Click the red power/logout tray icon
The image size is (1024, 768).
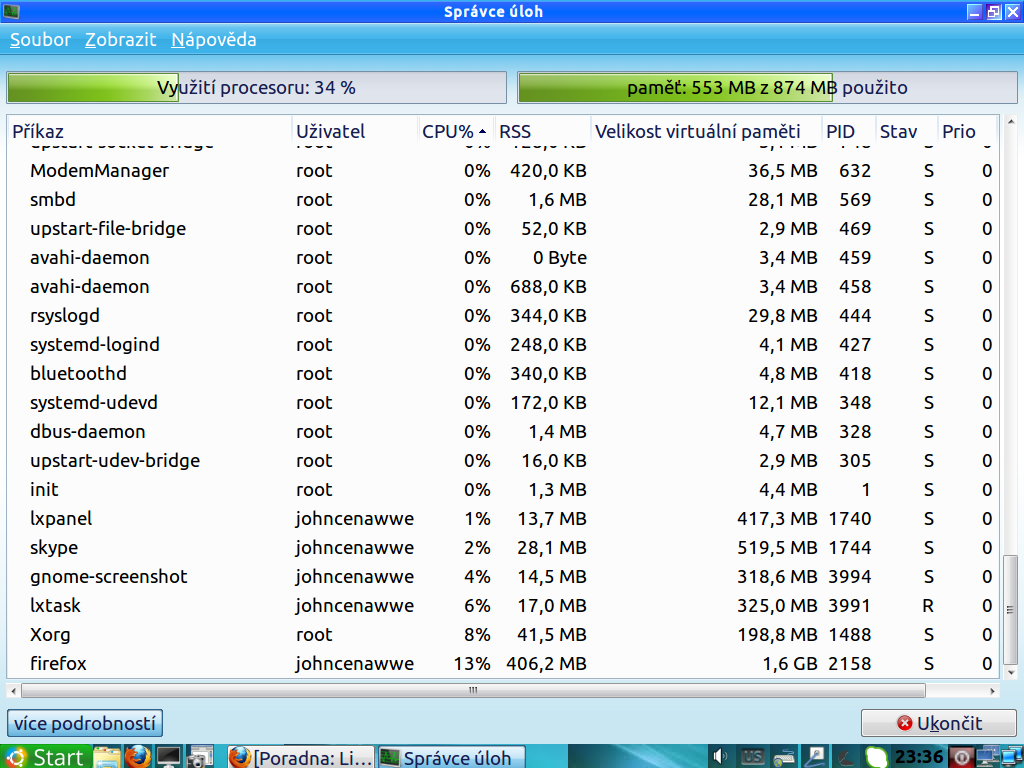pos(961,757)
